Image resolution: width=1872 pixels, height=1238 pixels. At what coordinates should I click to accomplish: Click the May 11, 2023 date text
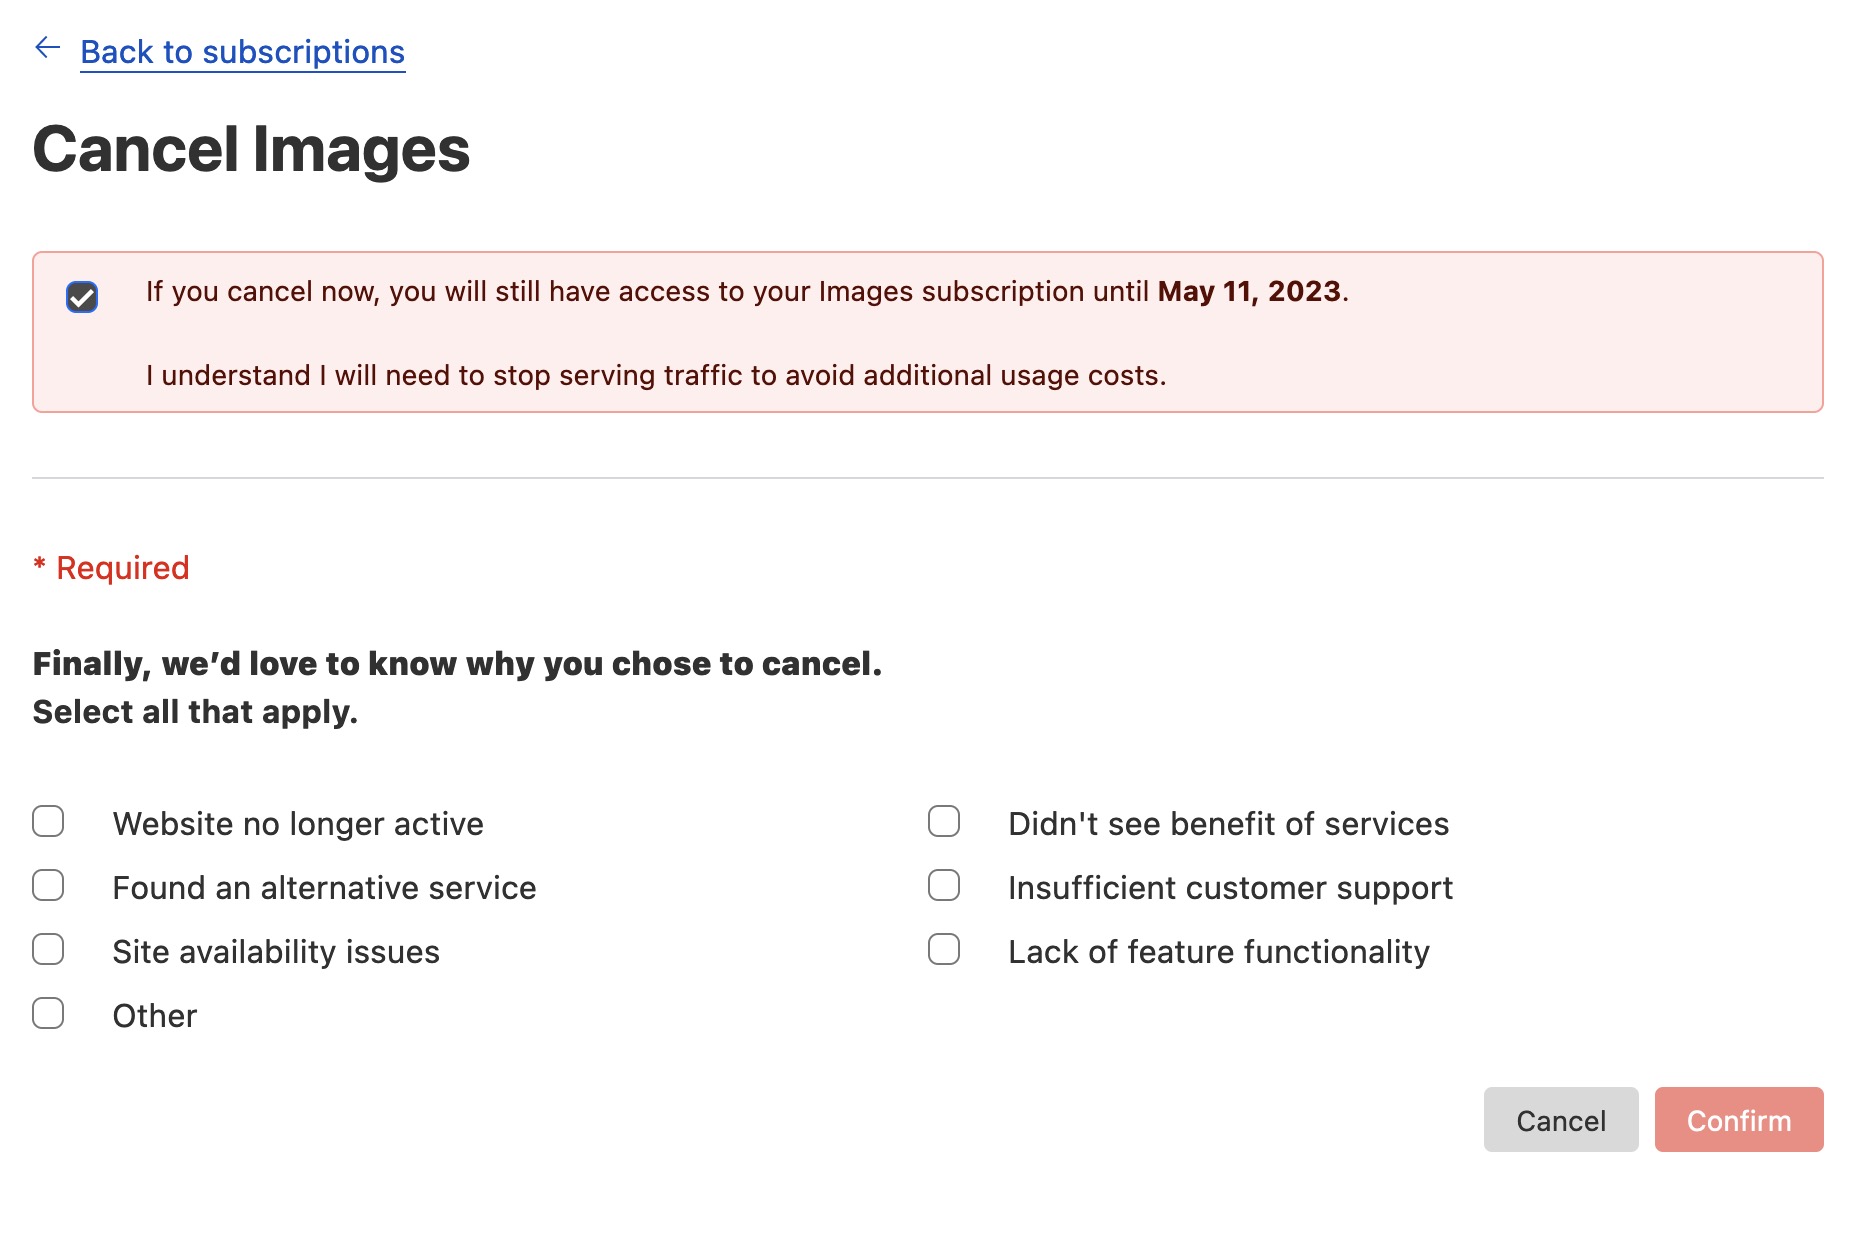(1249, 291)
